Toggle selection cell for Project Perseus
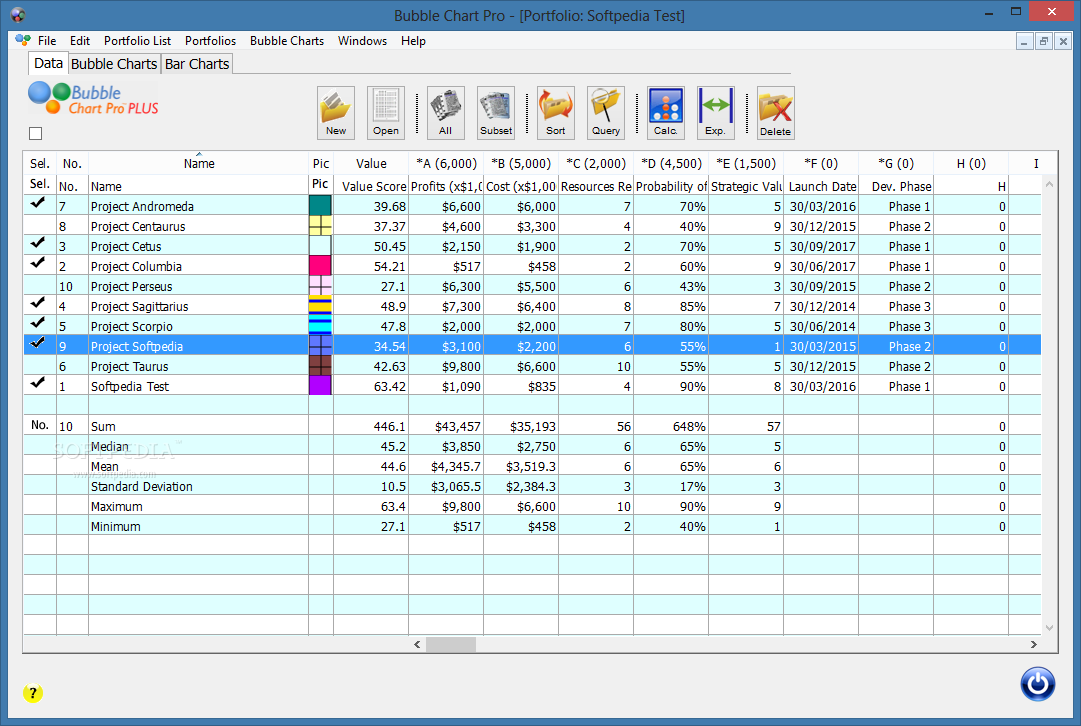The image size is (1081, 726). (x=39, y=285)
